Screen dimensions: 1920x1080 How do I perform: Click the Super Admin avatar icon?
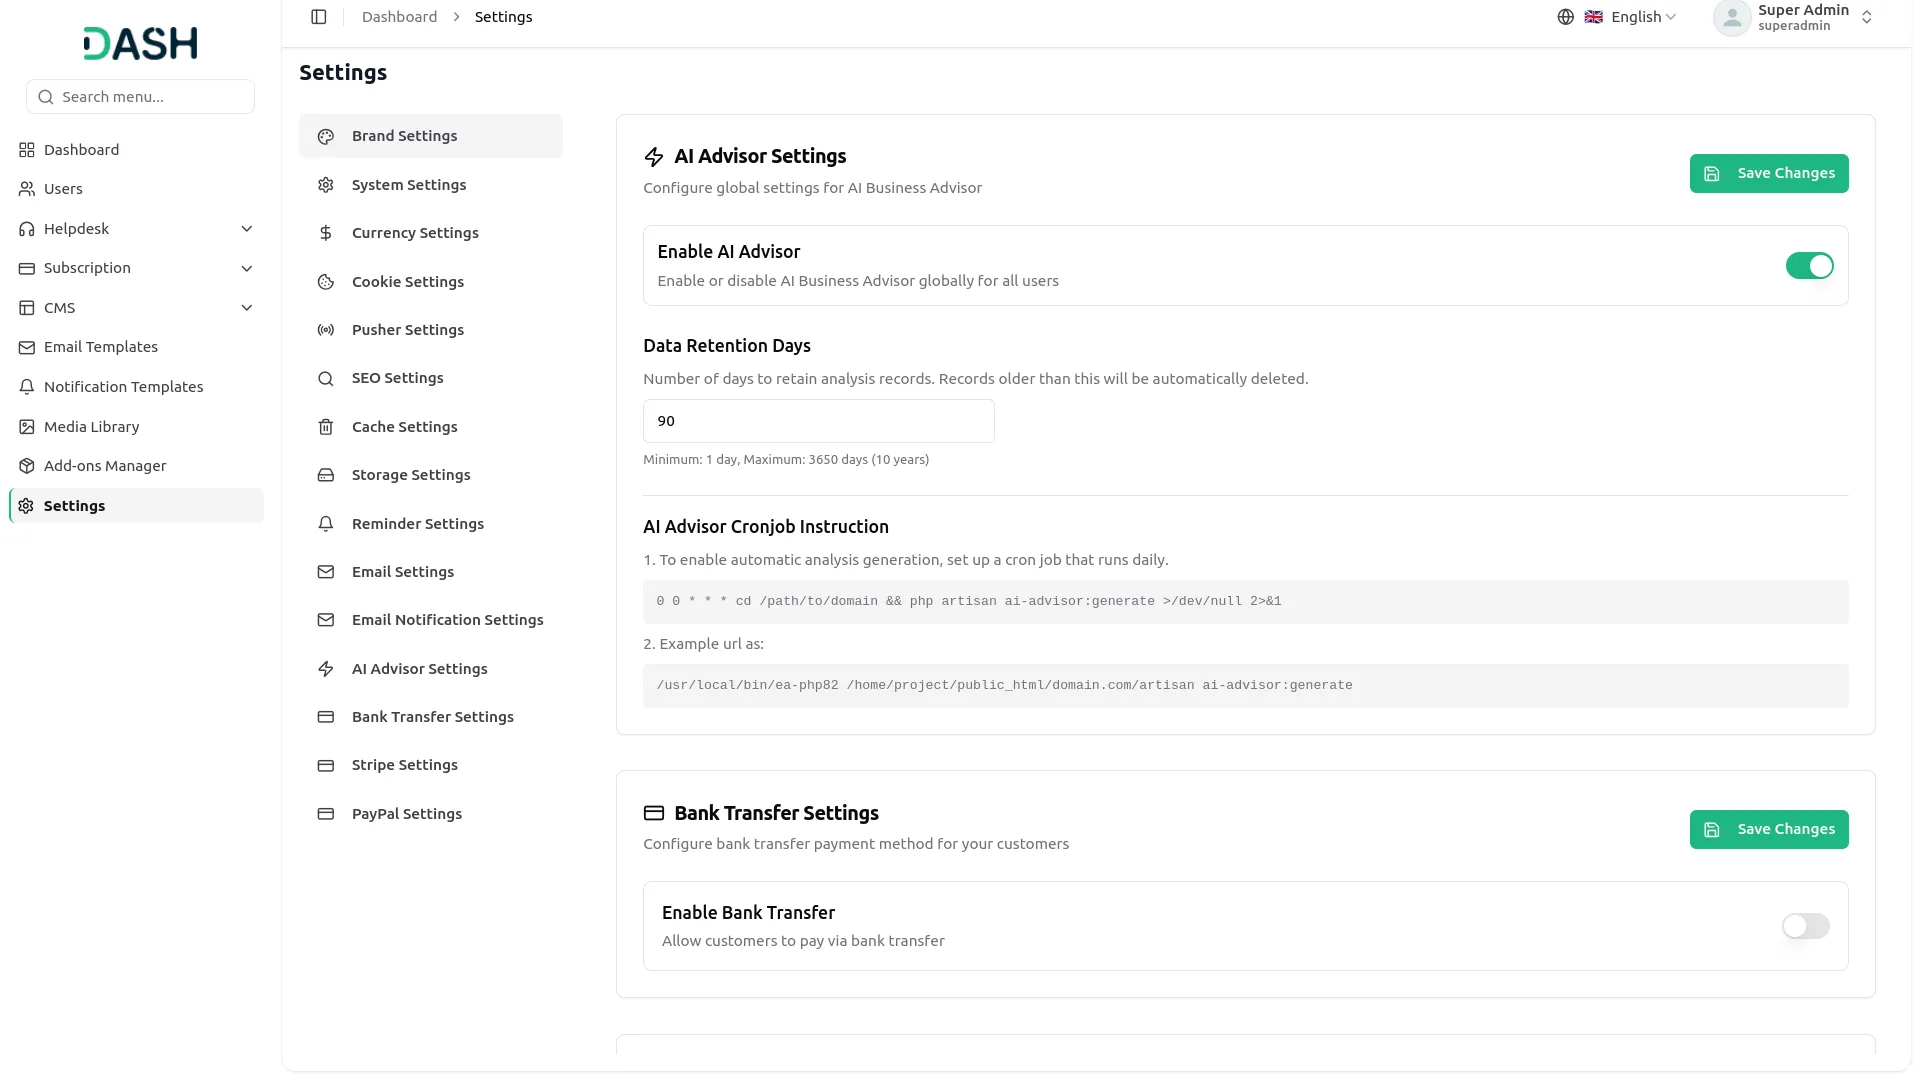(x=1731, y=17)
